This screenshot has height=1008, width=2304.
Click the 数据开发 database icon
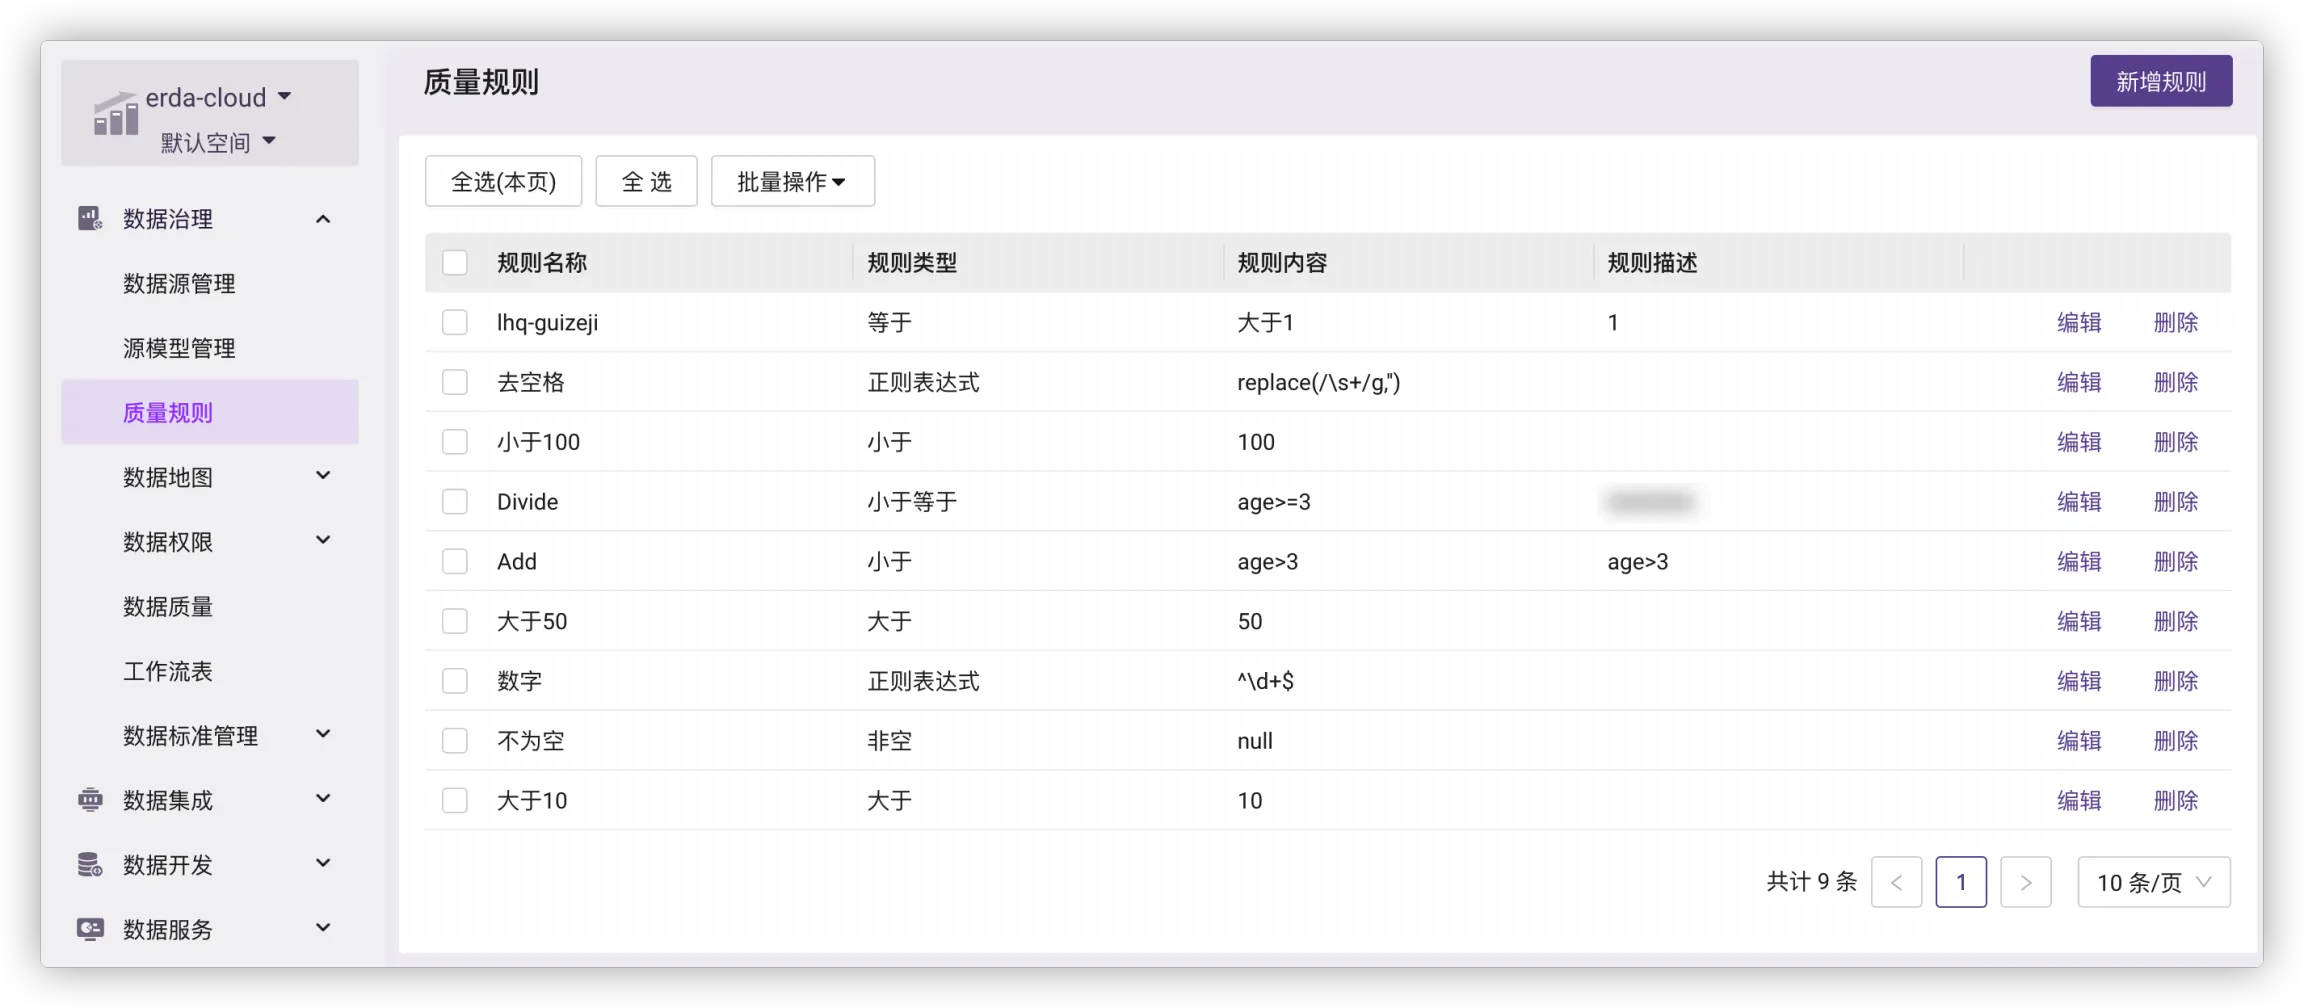[90, 865]
